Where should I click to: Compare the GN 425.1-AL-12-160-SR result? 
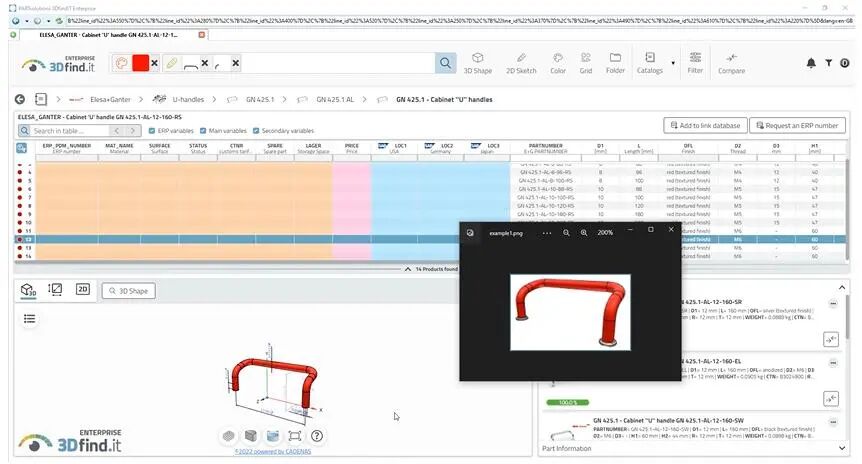pyautogui.click(x=831, y=339)
